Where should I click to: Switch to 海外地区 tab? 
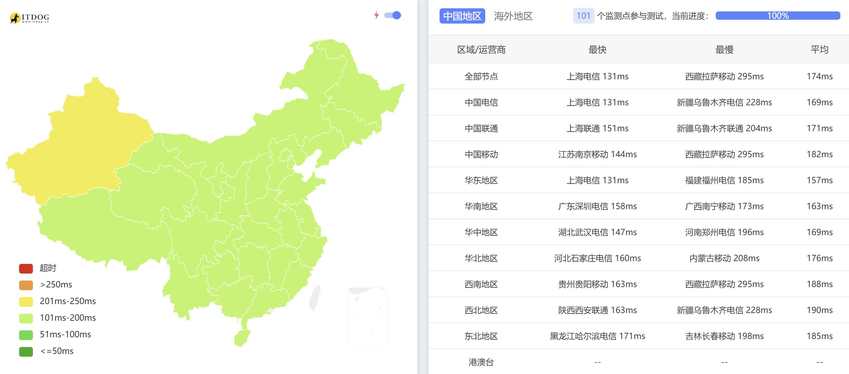[x=513, y=16]
